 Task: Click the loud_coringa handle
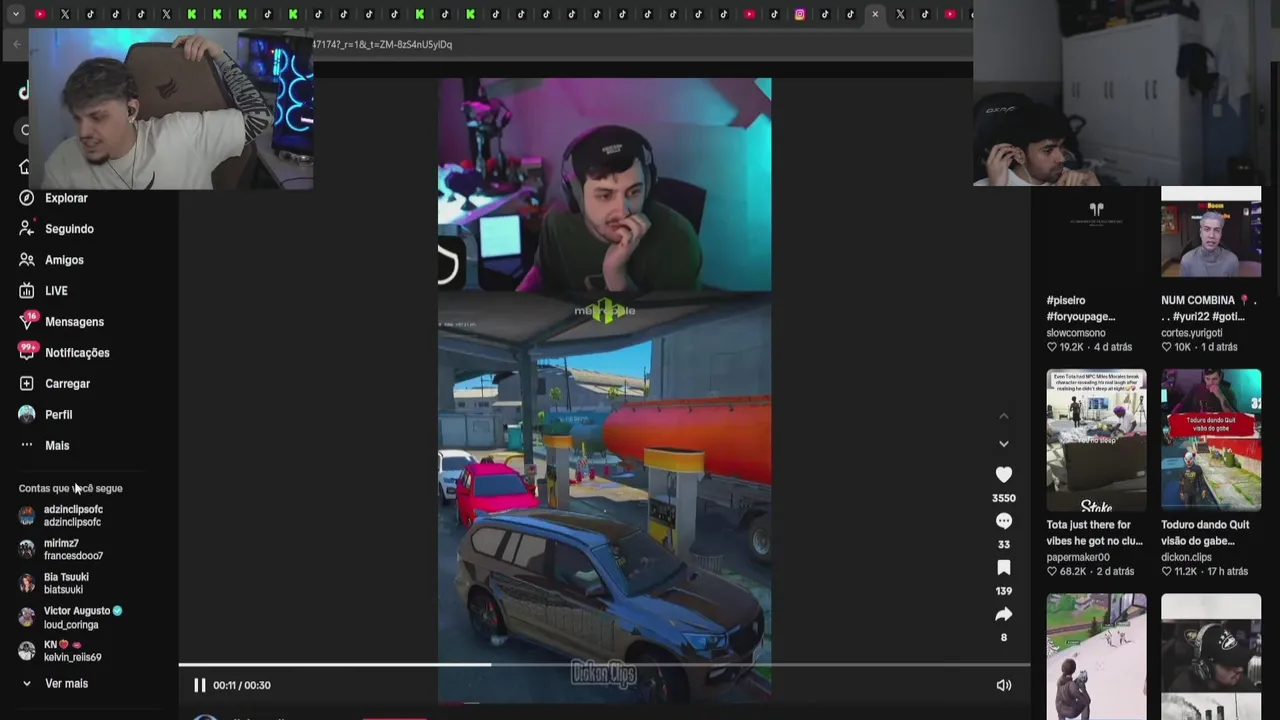coord(71,625)
